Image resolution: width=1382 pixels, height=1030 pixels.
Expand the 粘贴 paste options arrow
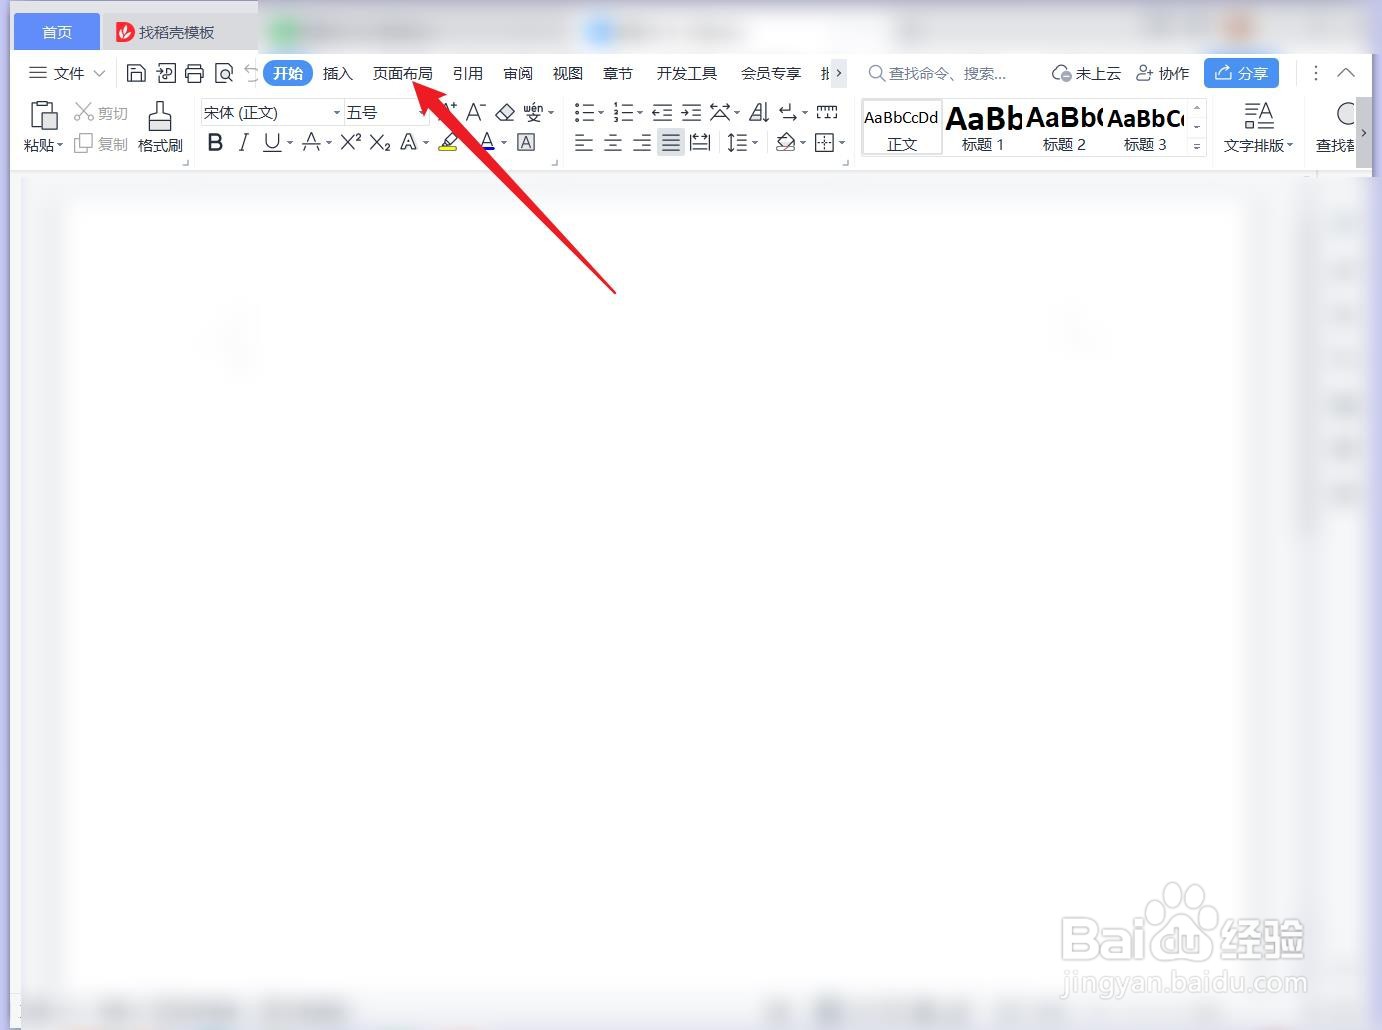click(60, 146)
